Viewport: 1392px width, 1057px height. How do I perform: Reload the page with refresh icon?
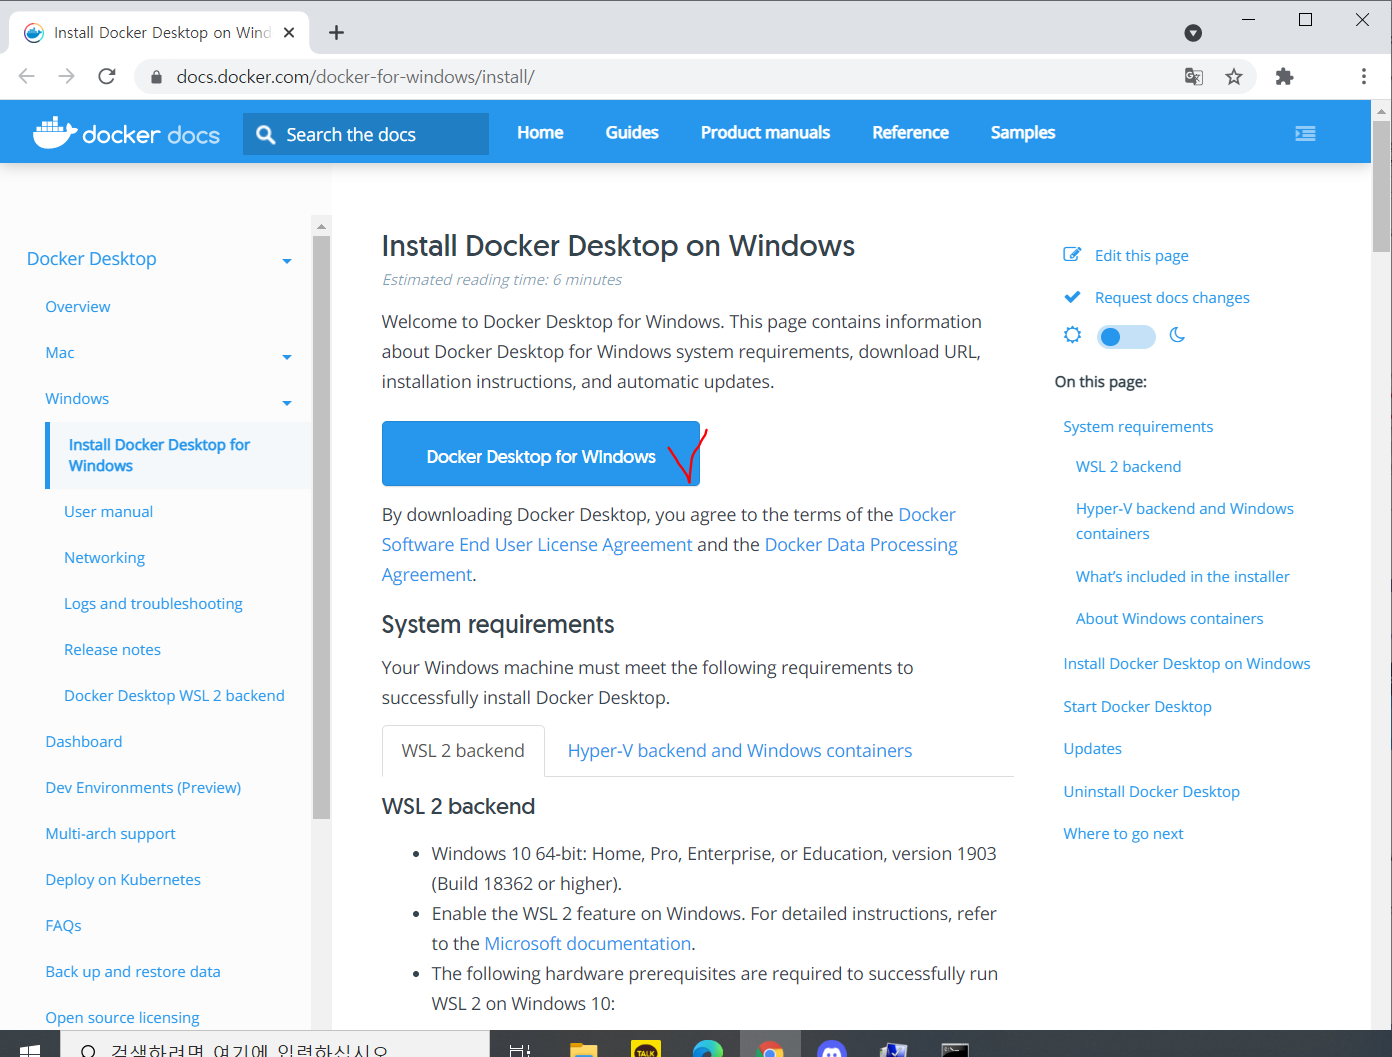tap(107, 76)
